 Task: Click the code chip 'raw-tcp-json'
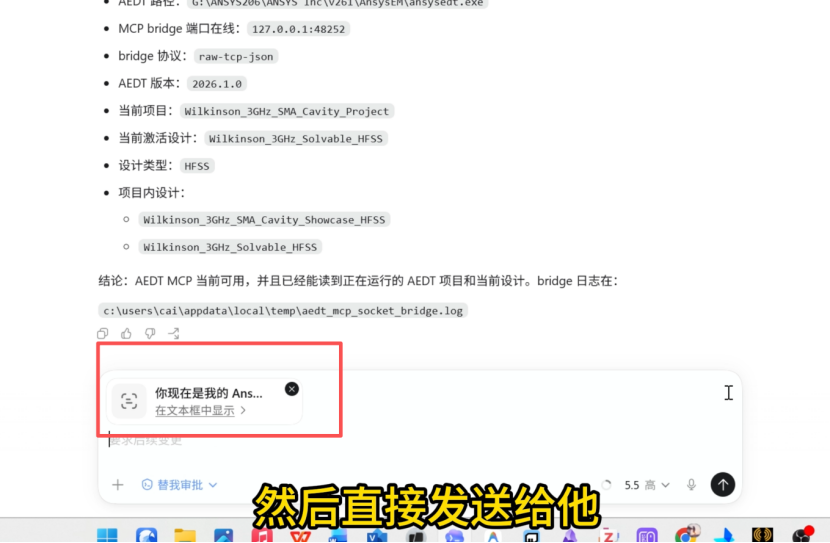coord(236,57)
